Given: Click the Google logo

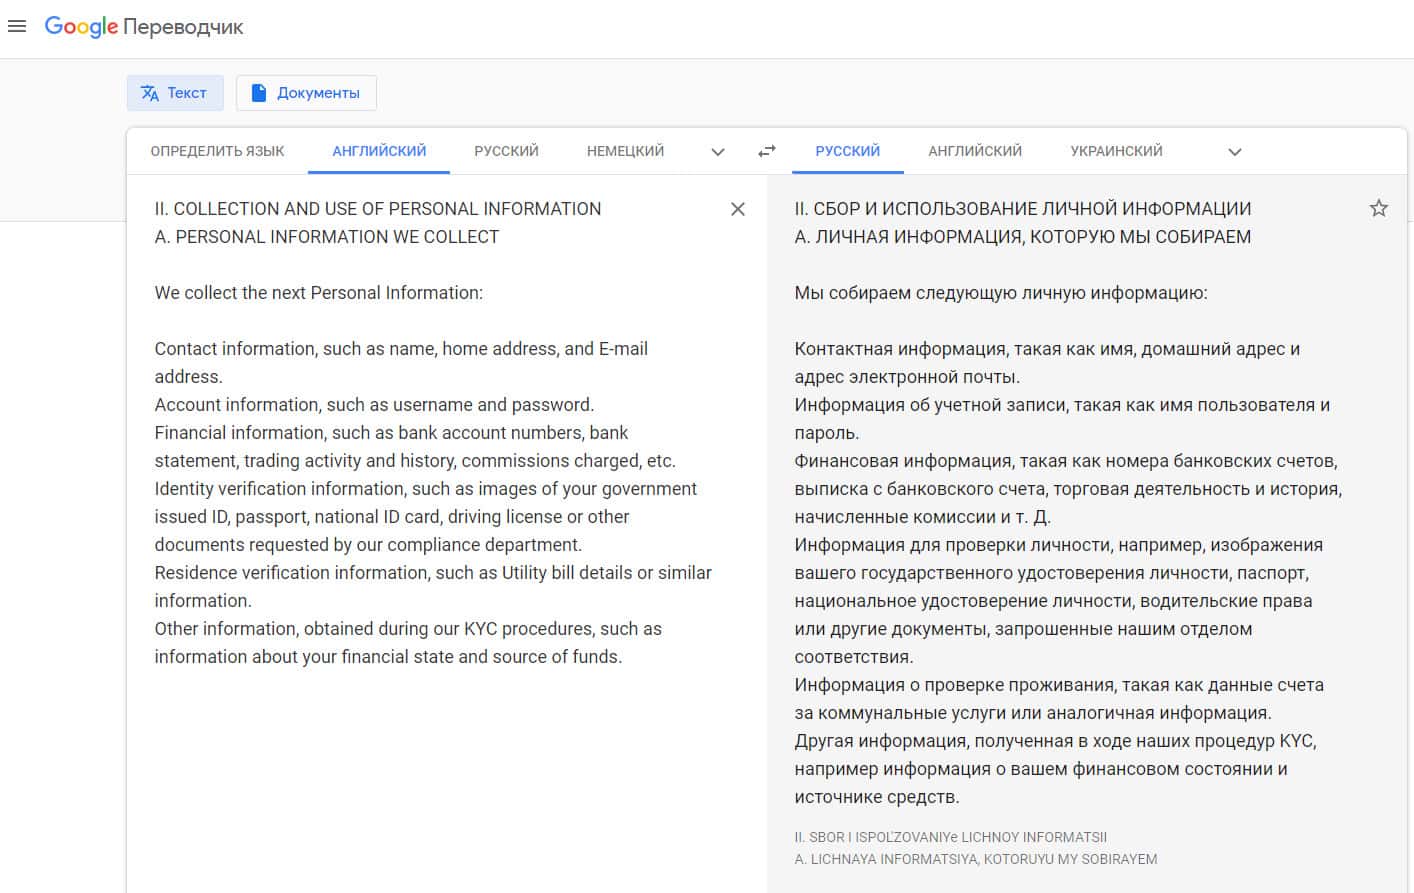Looking at the screenshot, I should 81,27.
